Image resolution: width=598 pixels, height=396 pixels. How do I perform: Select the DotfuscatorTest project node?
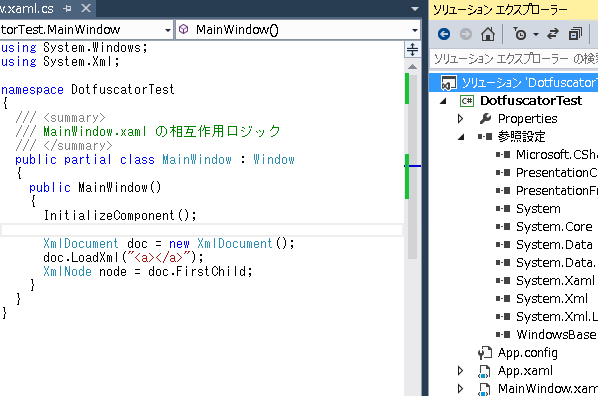click(x=531, y=101)
